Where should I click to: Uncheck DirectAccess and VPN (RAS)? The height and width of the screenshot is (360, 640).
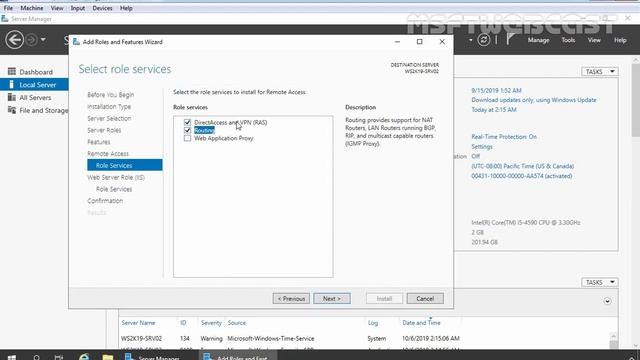[187, 122]
